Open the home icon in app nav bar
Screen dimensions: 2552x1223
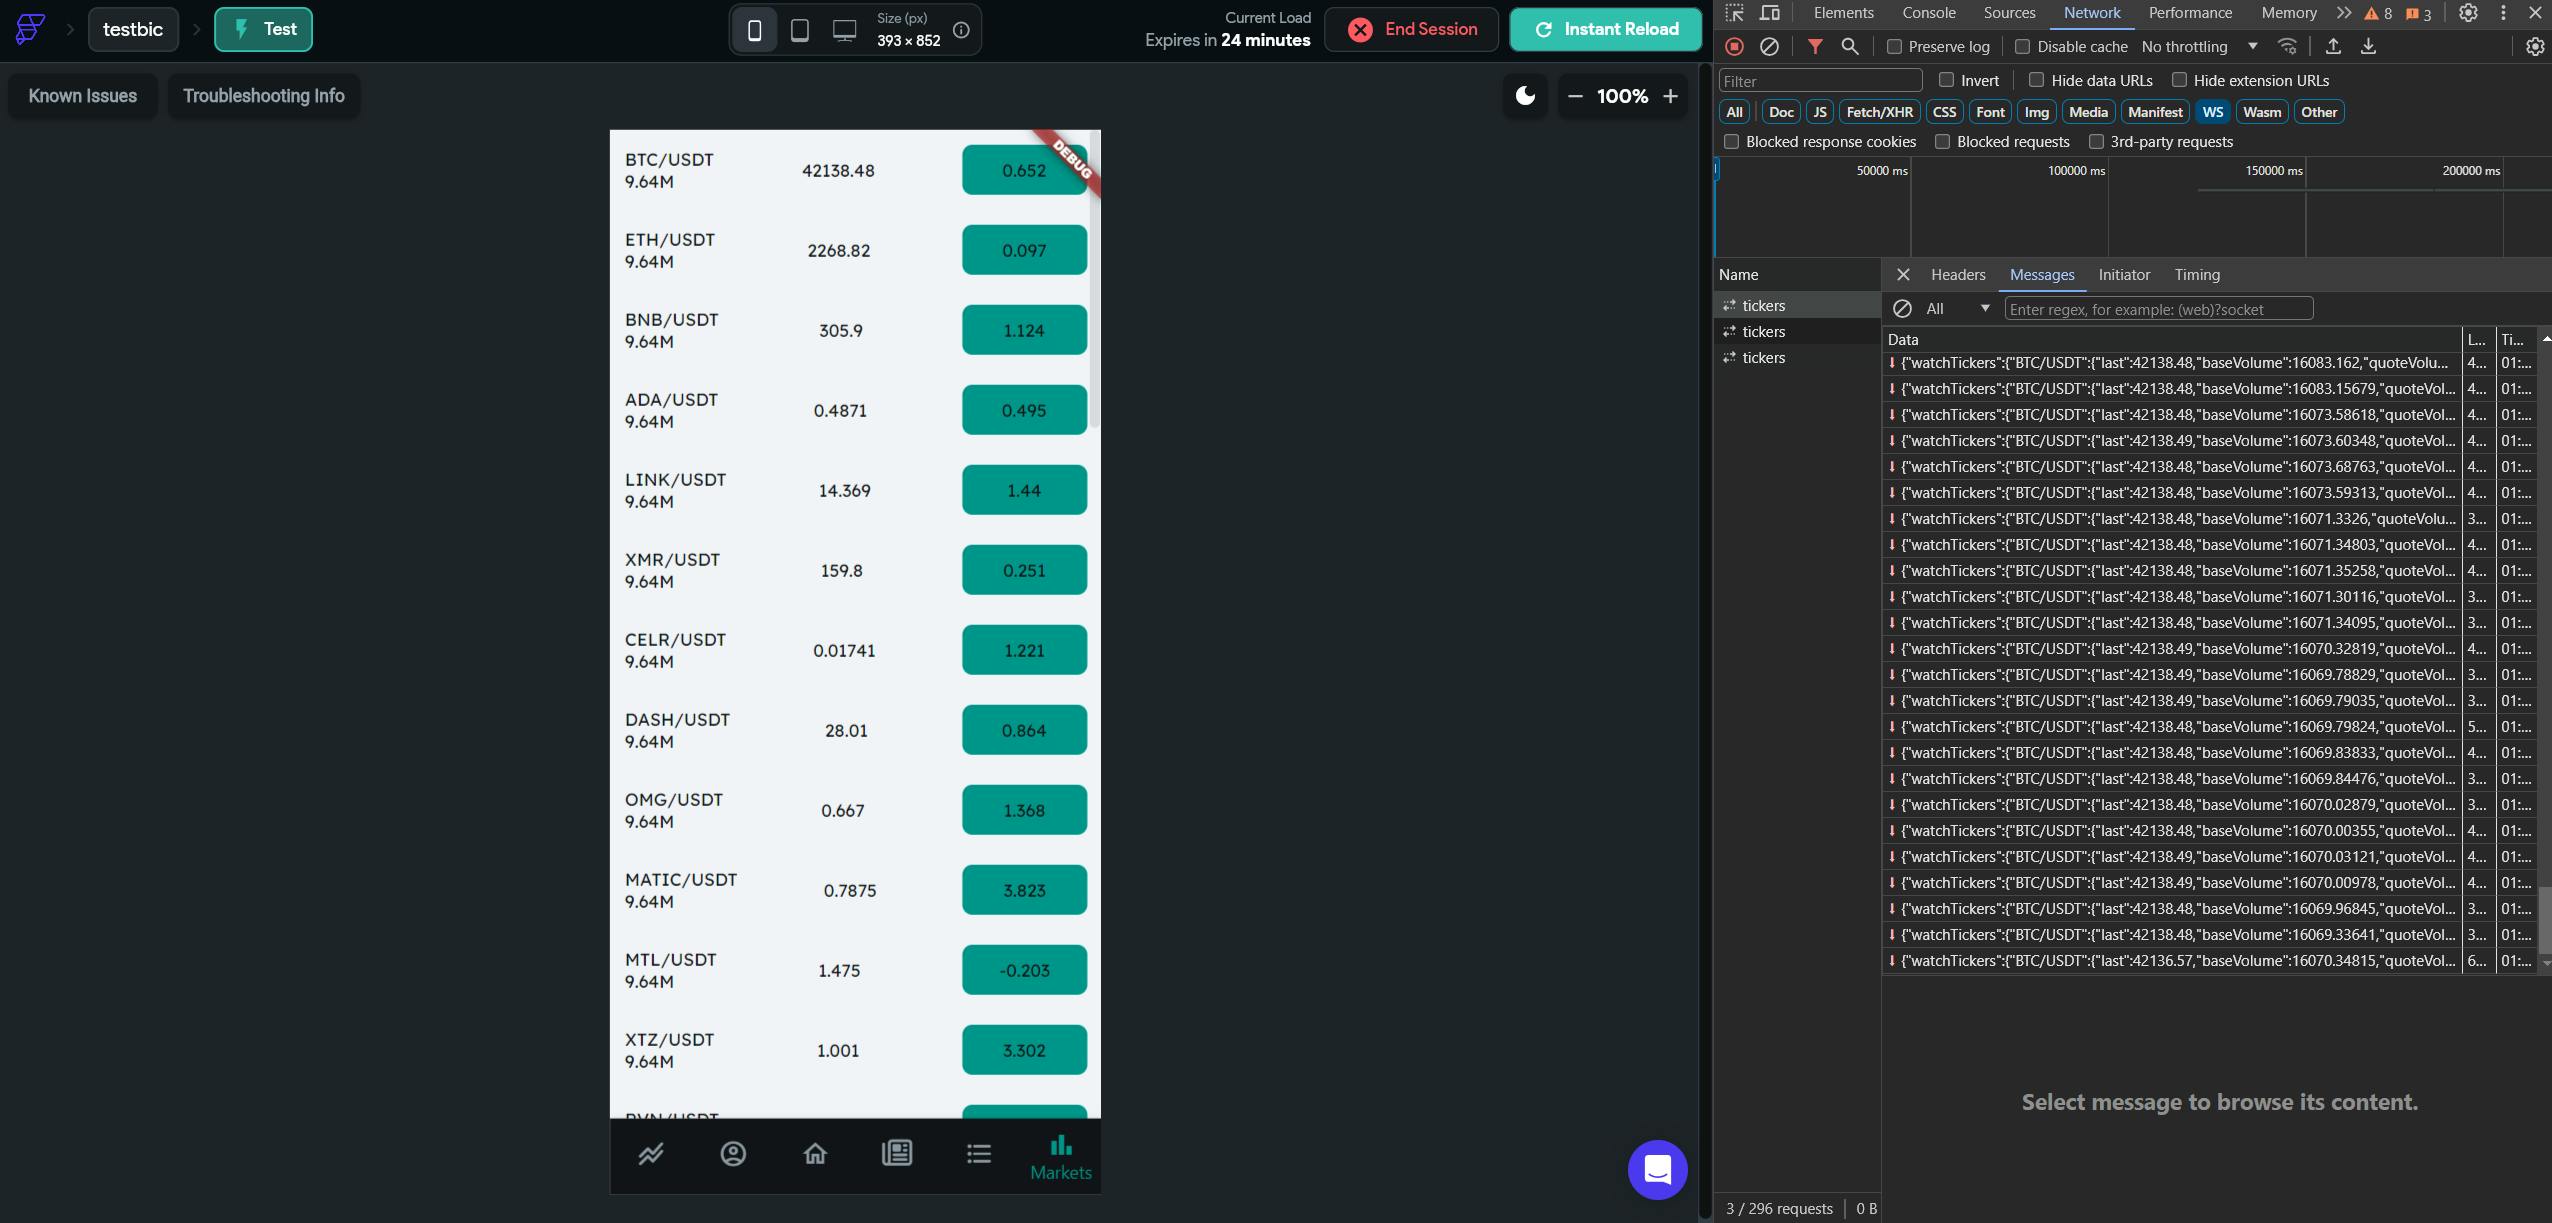pos(815,1154)
